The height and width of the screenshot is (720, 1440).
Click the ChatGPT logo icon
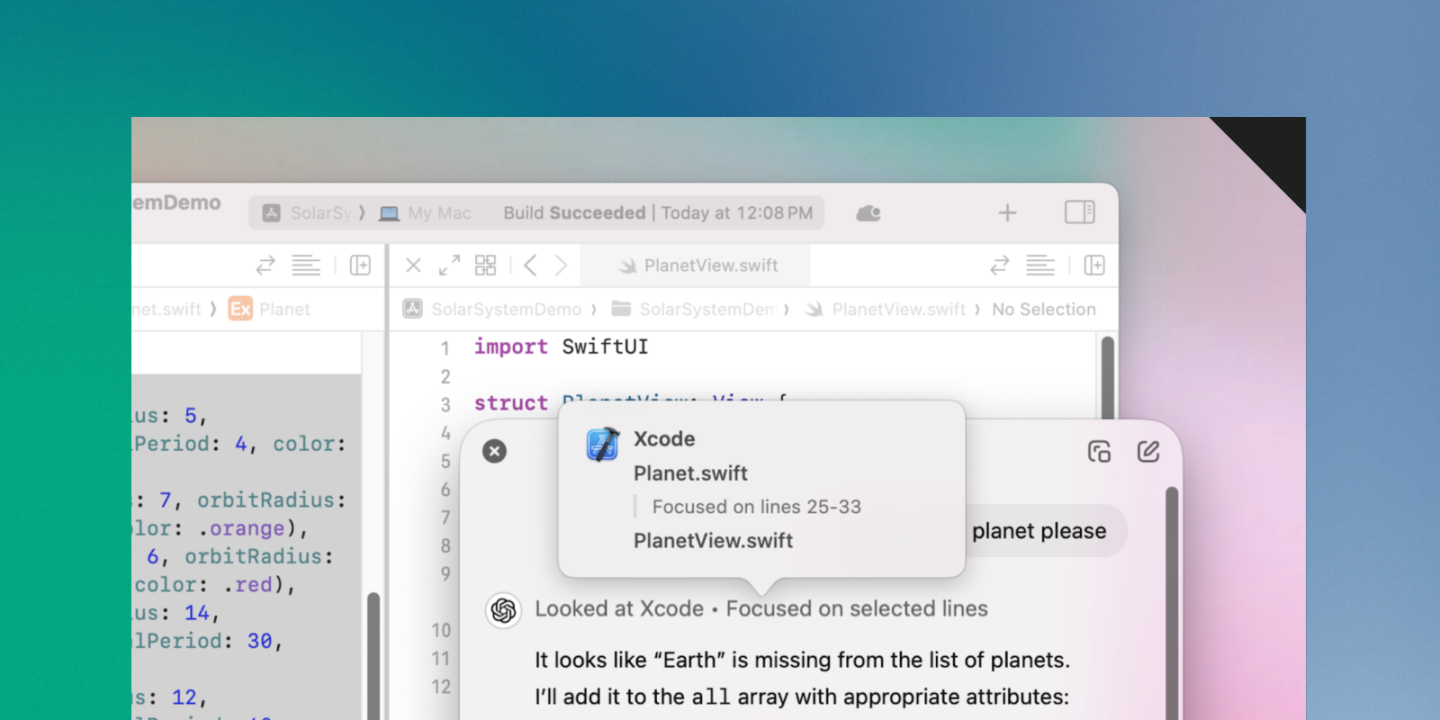tap(504, 610)
